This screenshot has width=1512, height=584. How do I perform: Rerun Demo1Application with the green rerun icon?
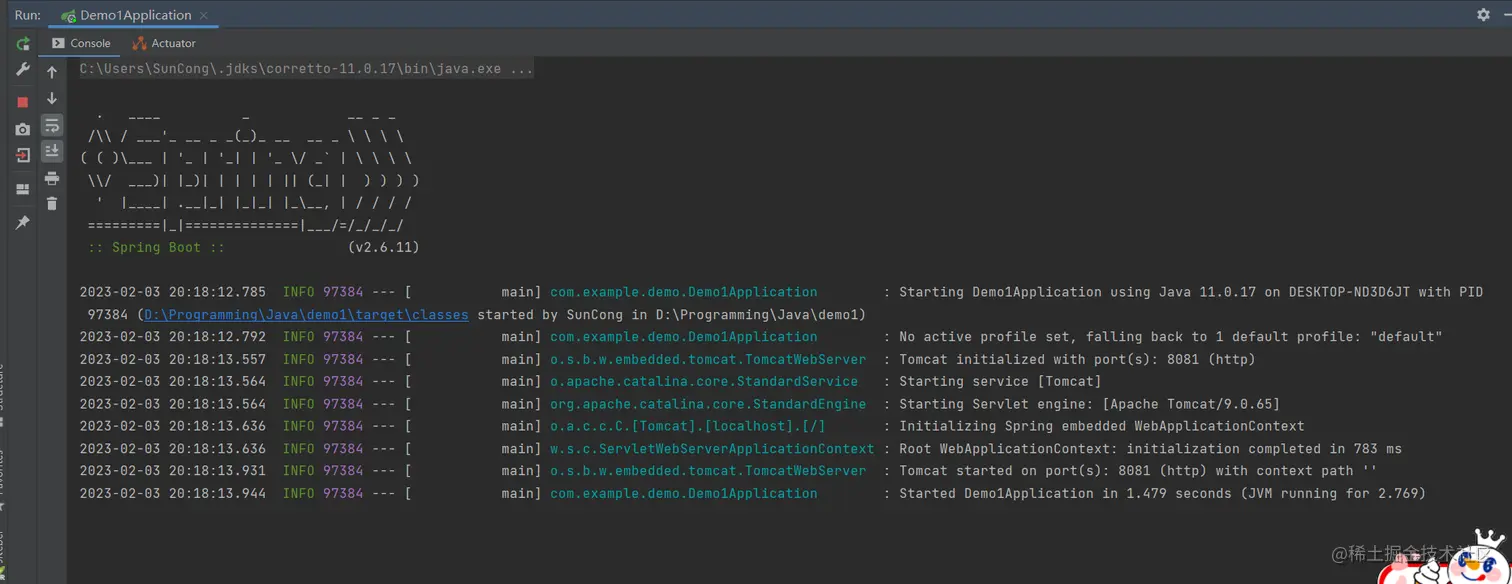(23, 44)
